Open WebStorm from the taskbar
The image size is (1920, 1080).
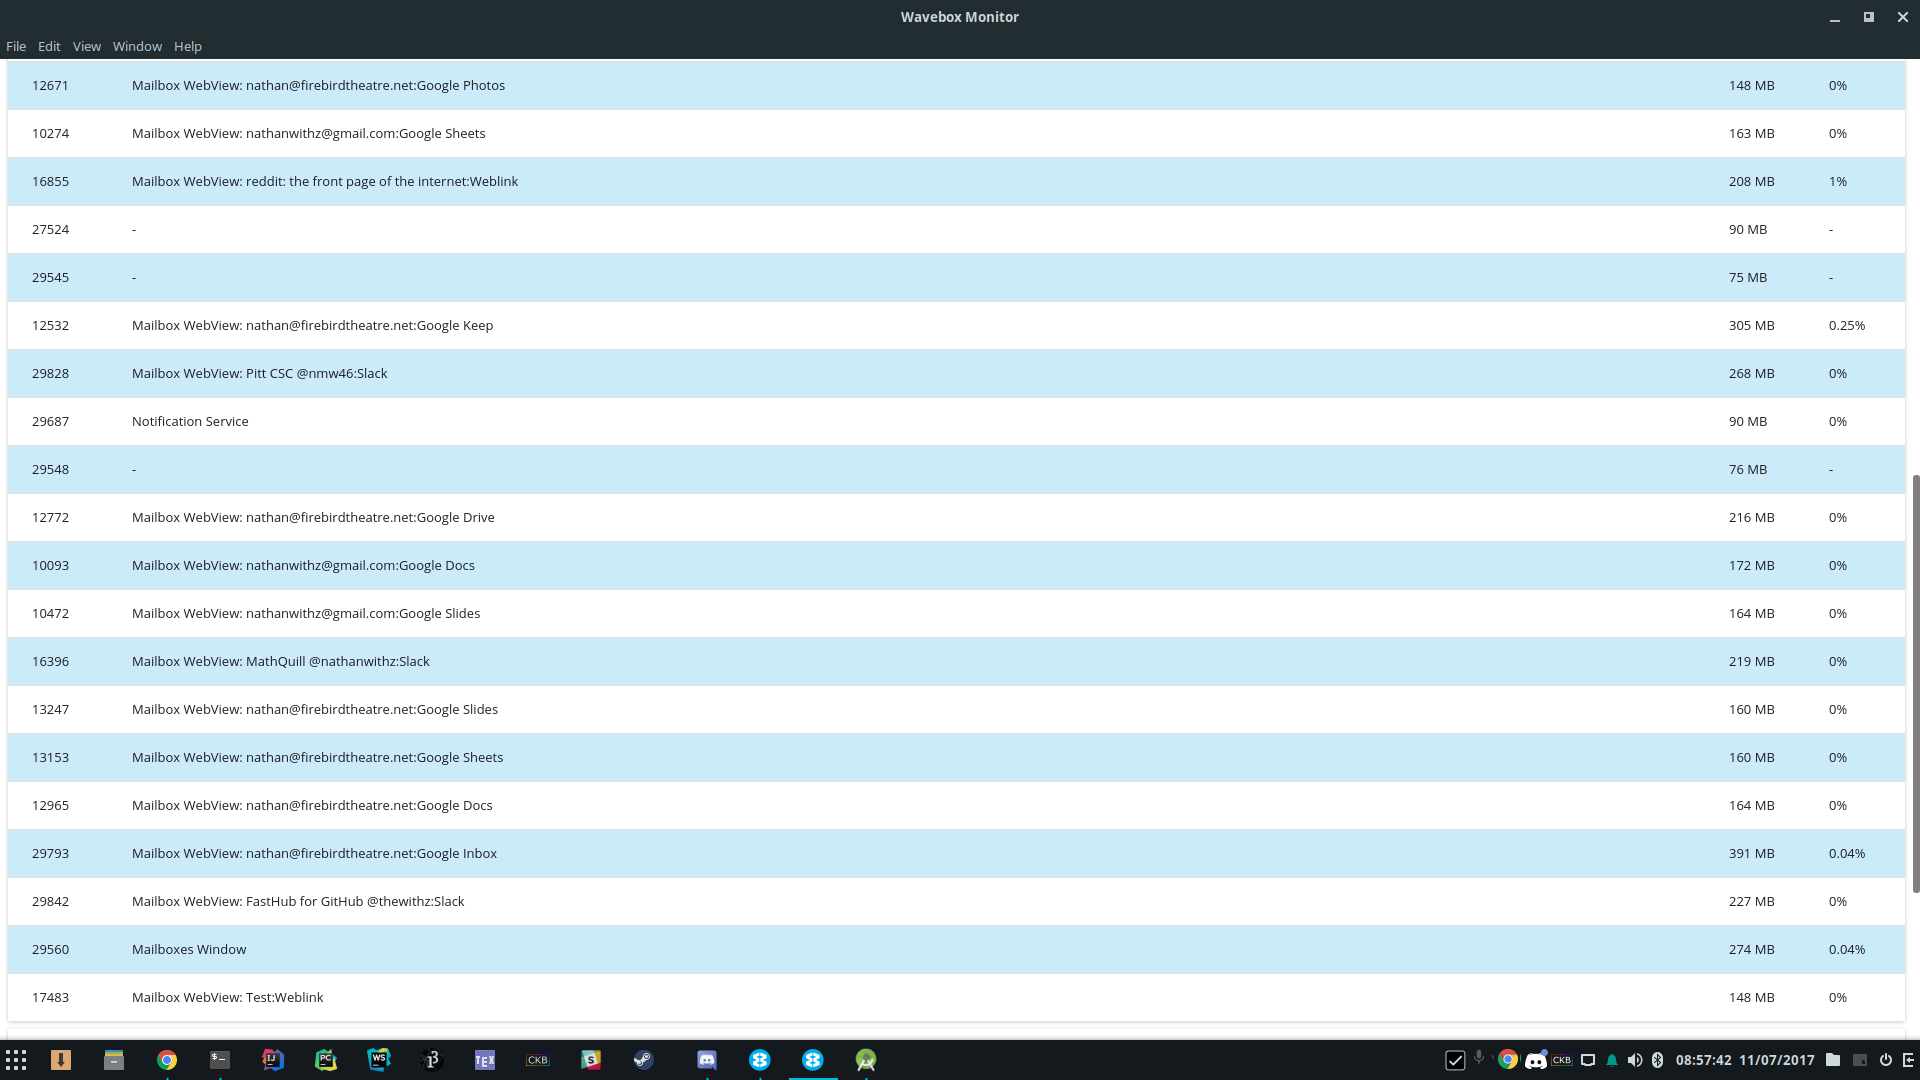379,1060
